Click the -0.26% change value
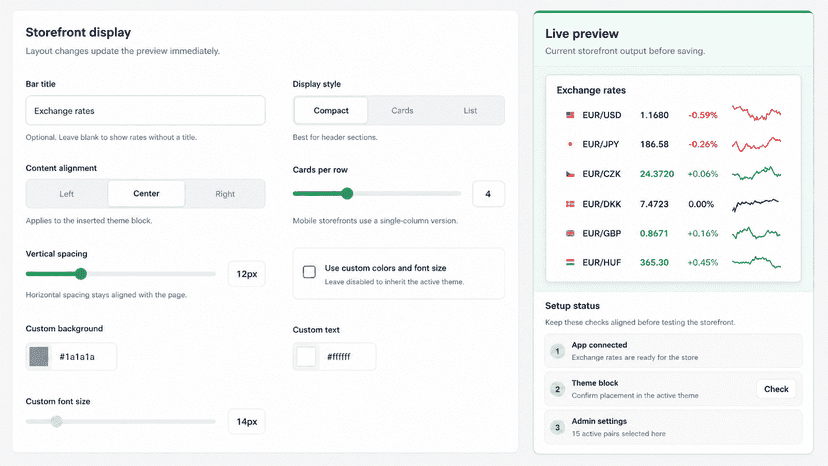 point(702,144)
